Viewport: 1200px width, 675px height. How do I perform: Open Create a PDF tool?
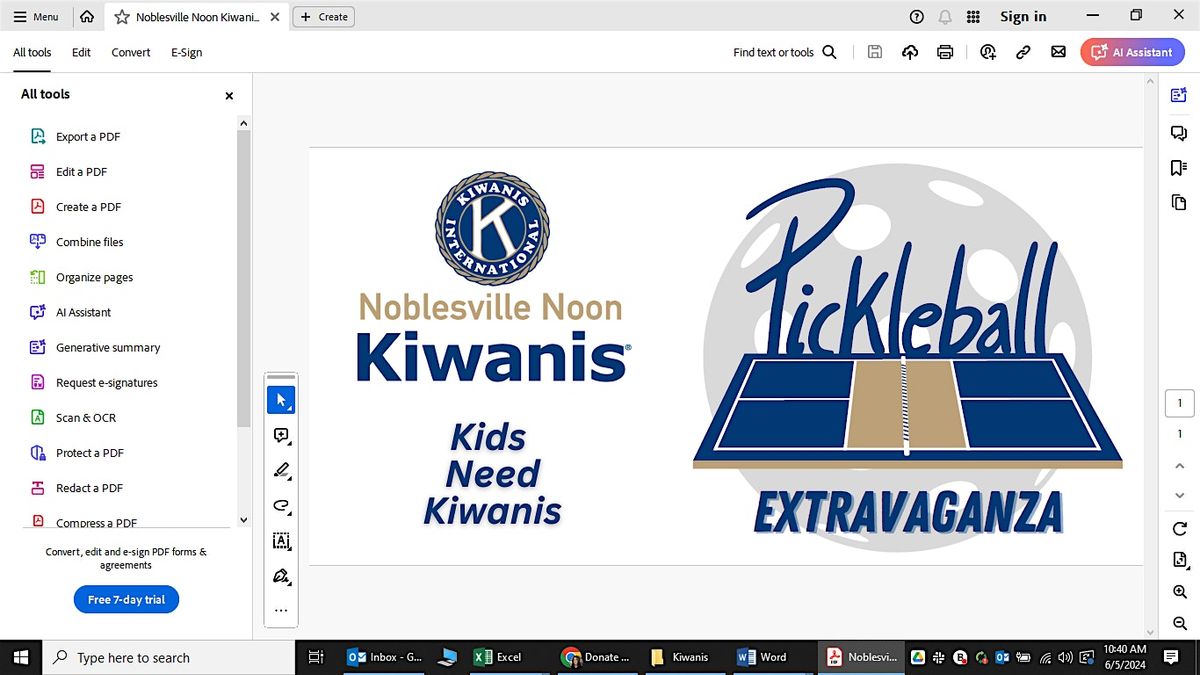[x=88, y=207]
